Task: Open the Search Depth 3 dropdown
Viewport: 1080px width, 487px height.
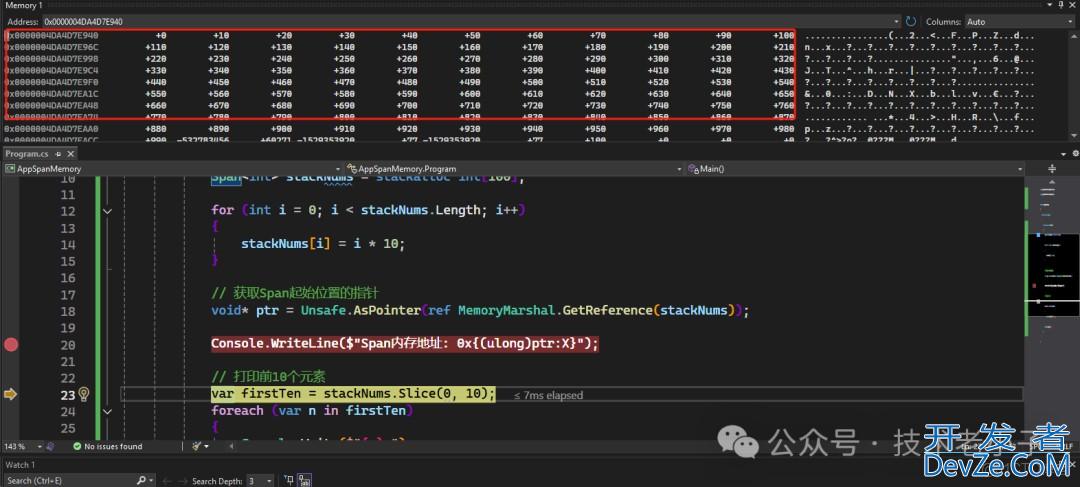Action: (260, 481)
